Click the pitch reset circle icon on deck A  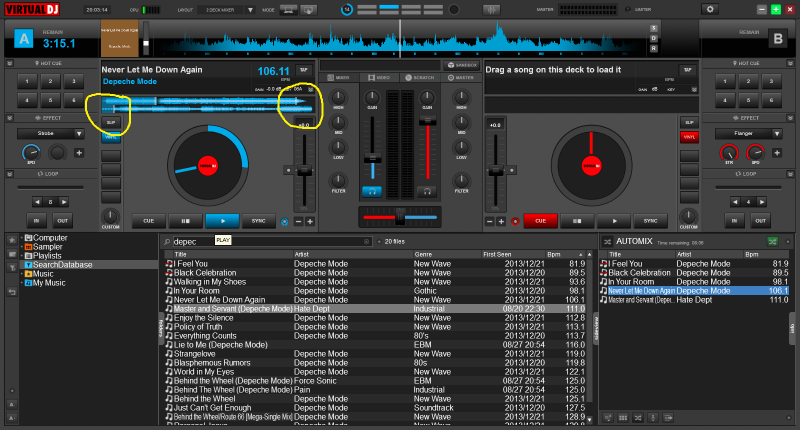[285, 221]
